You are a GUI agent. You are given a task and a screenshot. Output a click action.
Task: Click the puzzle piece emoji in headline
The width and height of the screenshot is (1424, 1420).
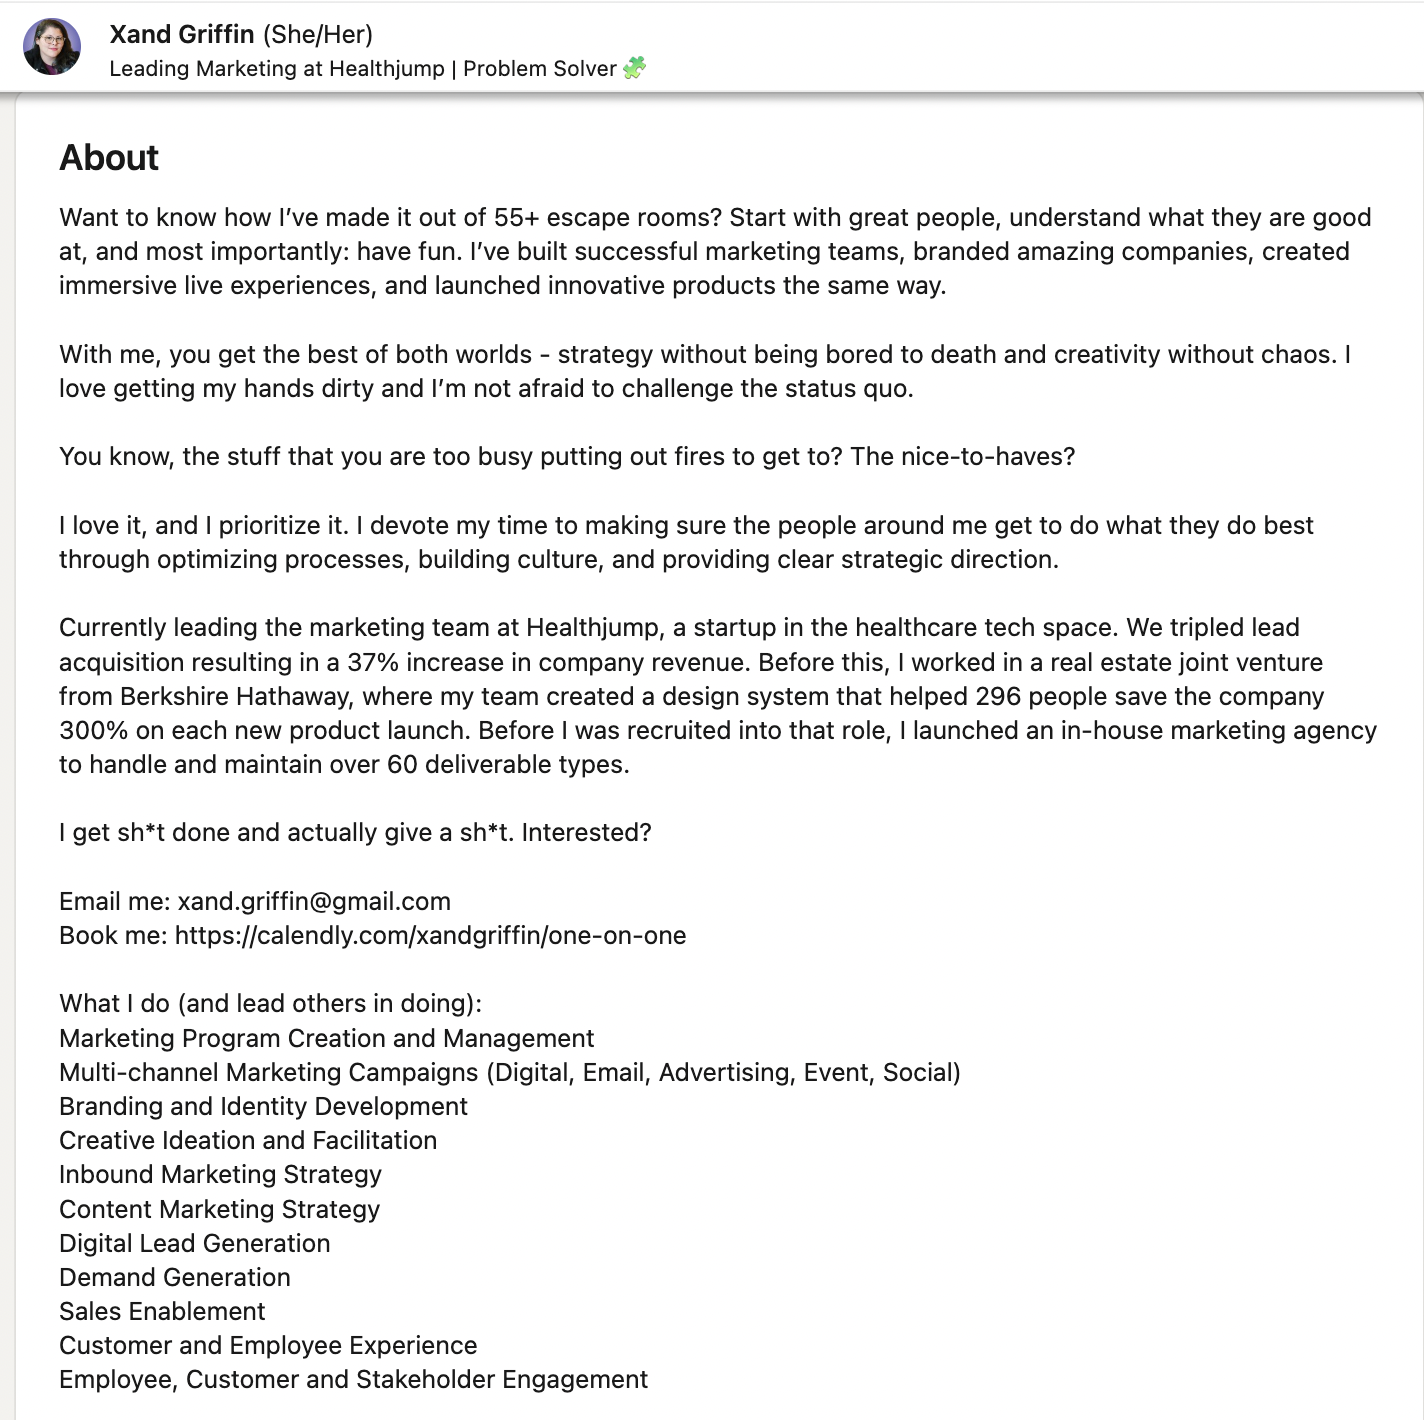635,68
